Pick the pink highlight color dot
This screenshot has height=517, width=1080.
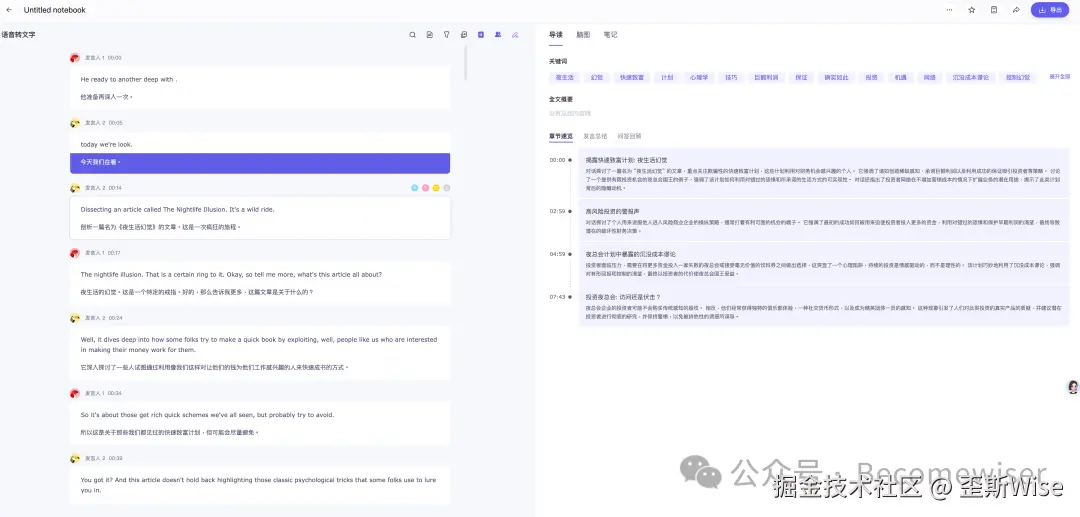(426, 188)
